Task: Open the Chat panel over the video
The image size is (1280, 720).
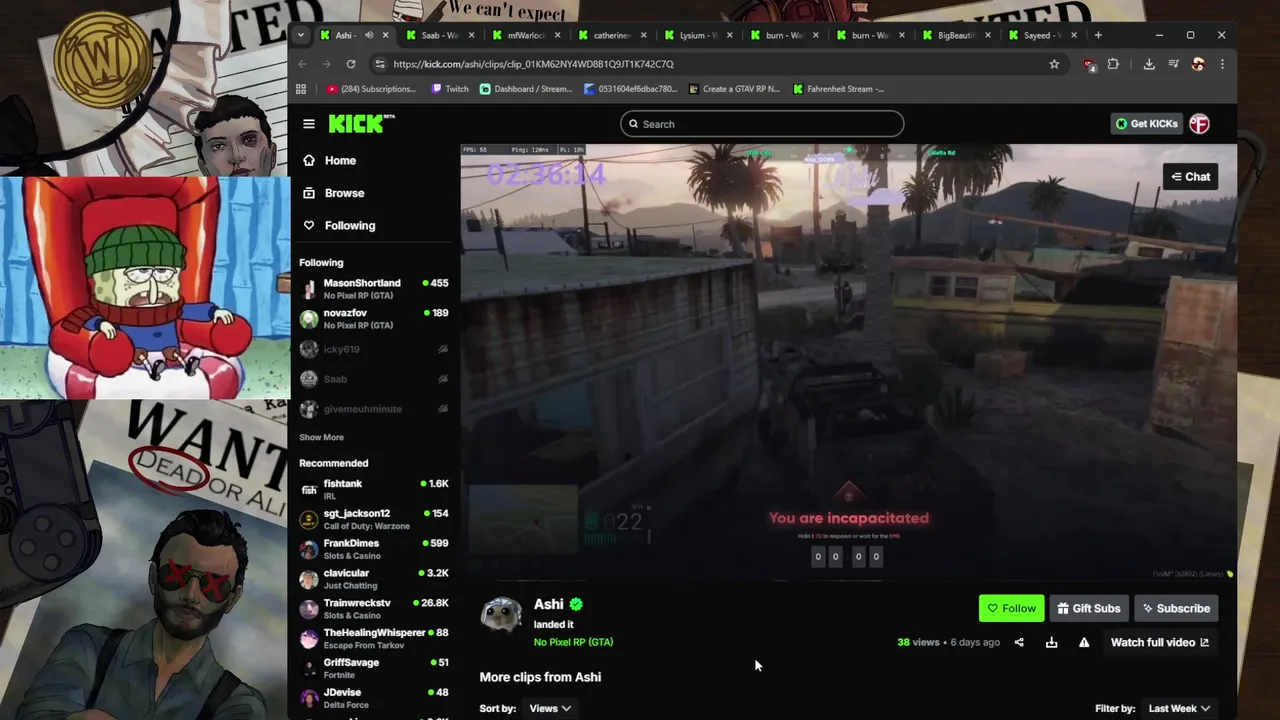Action: [x=1191, y=177]
